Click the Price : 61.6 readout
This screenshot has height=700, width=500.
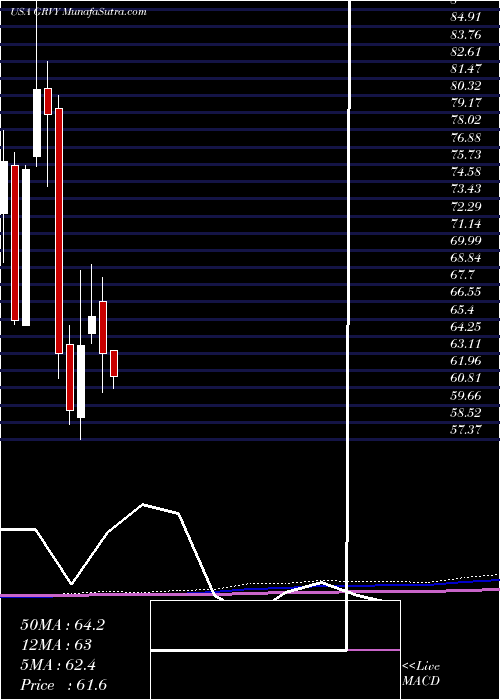coord(63,685)
